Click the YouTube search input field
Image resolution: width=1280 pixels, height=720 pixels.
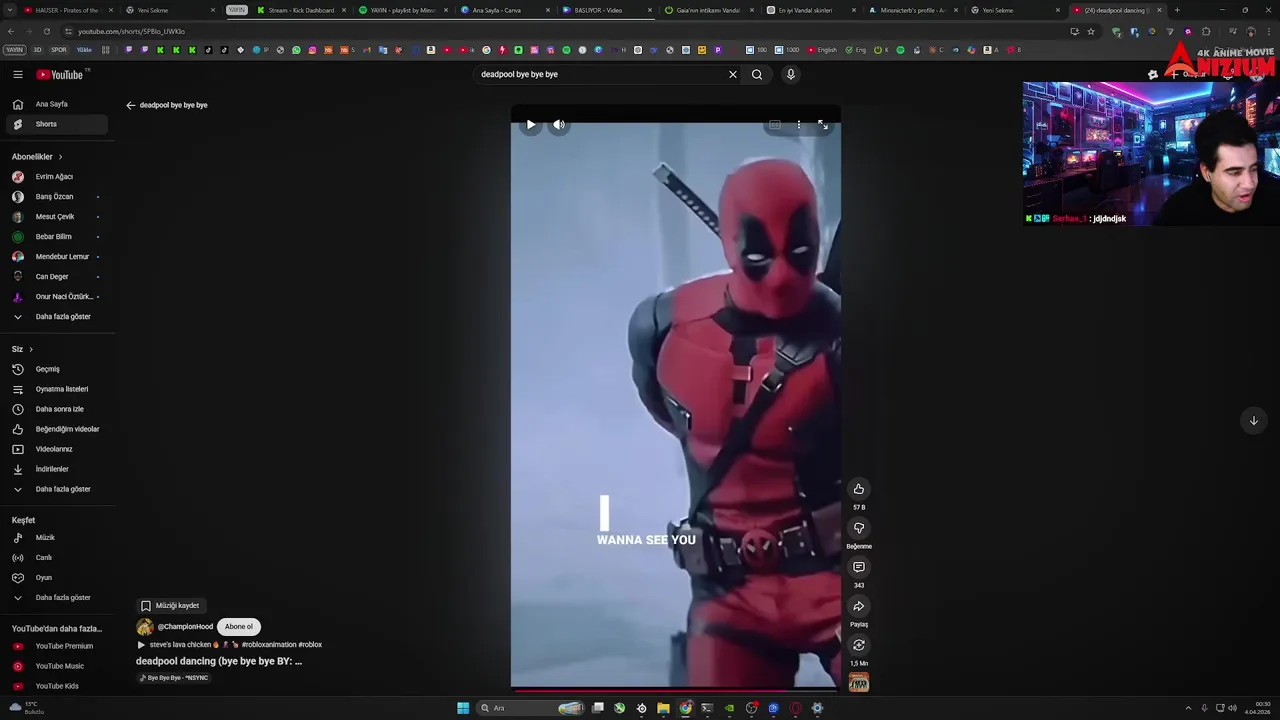pos(600,74)
